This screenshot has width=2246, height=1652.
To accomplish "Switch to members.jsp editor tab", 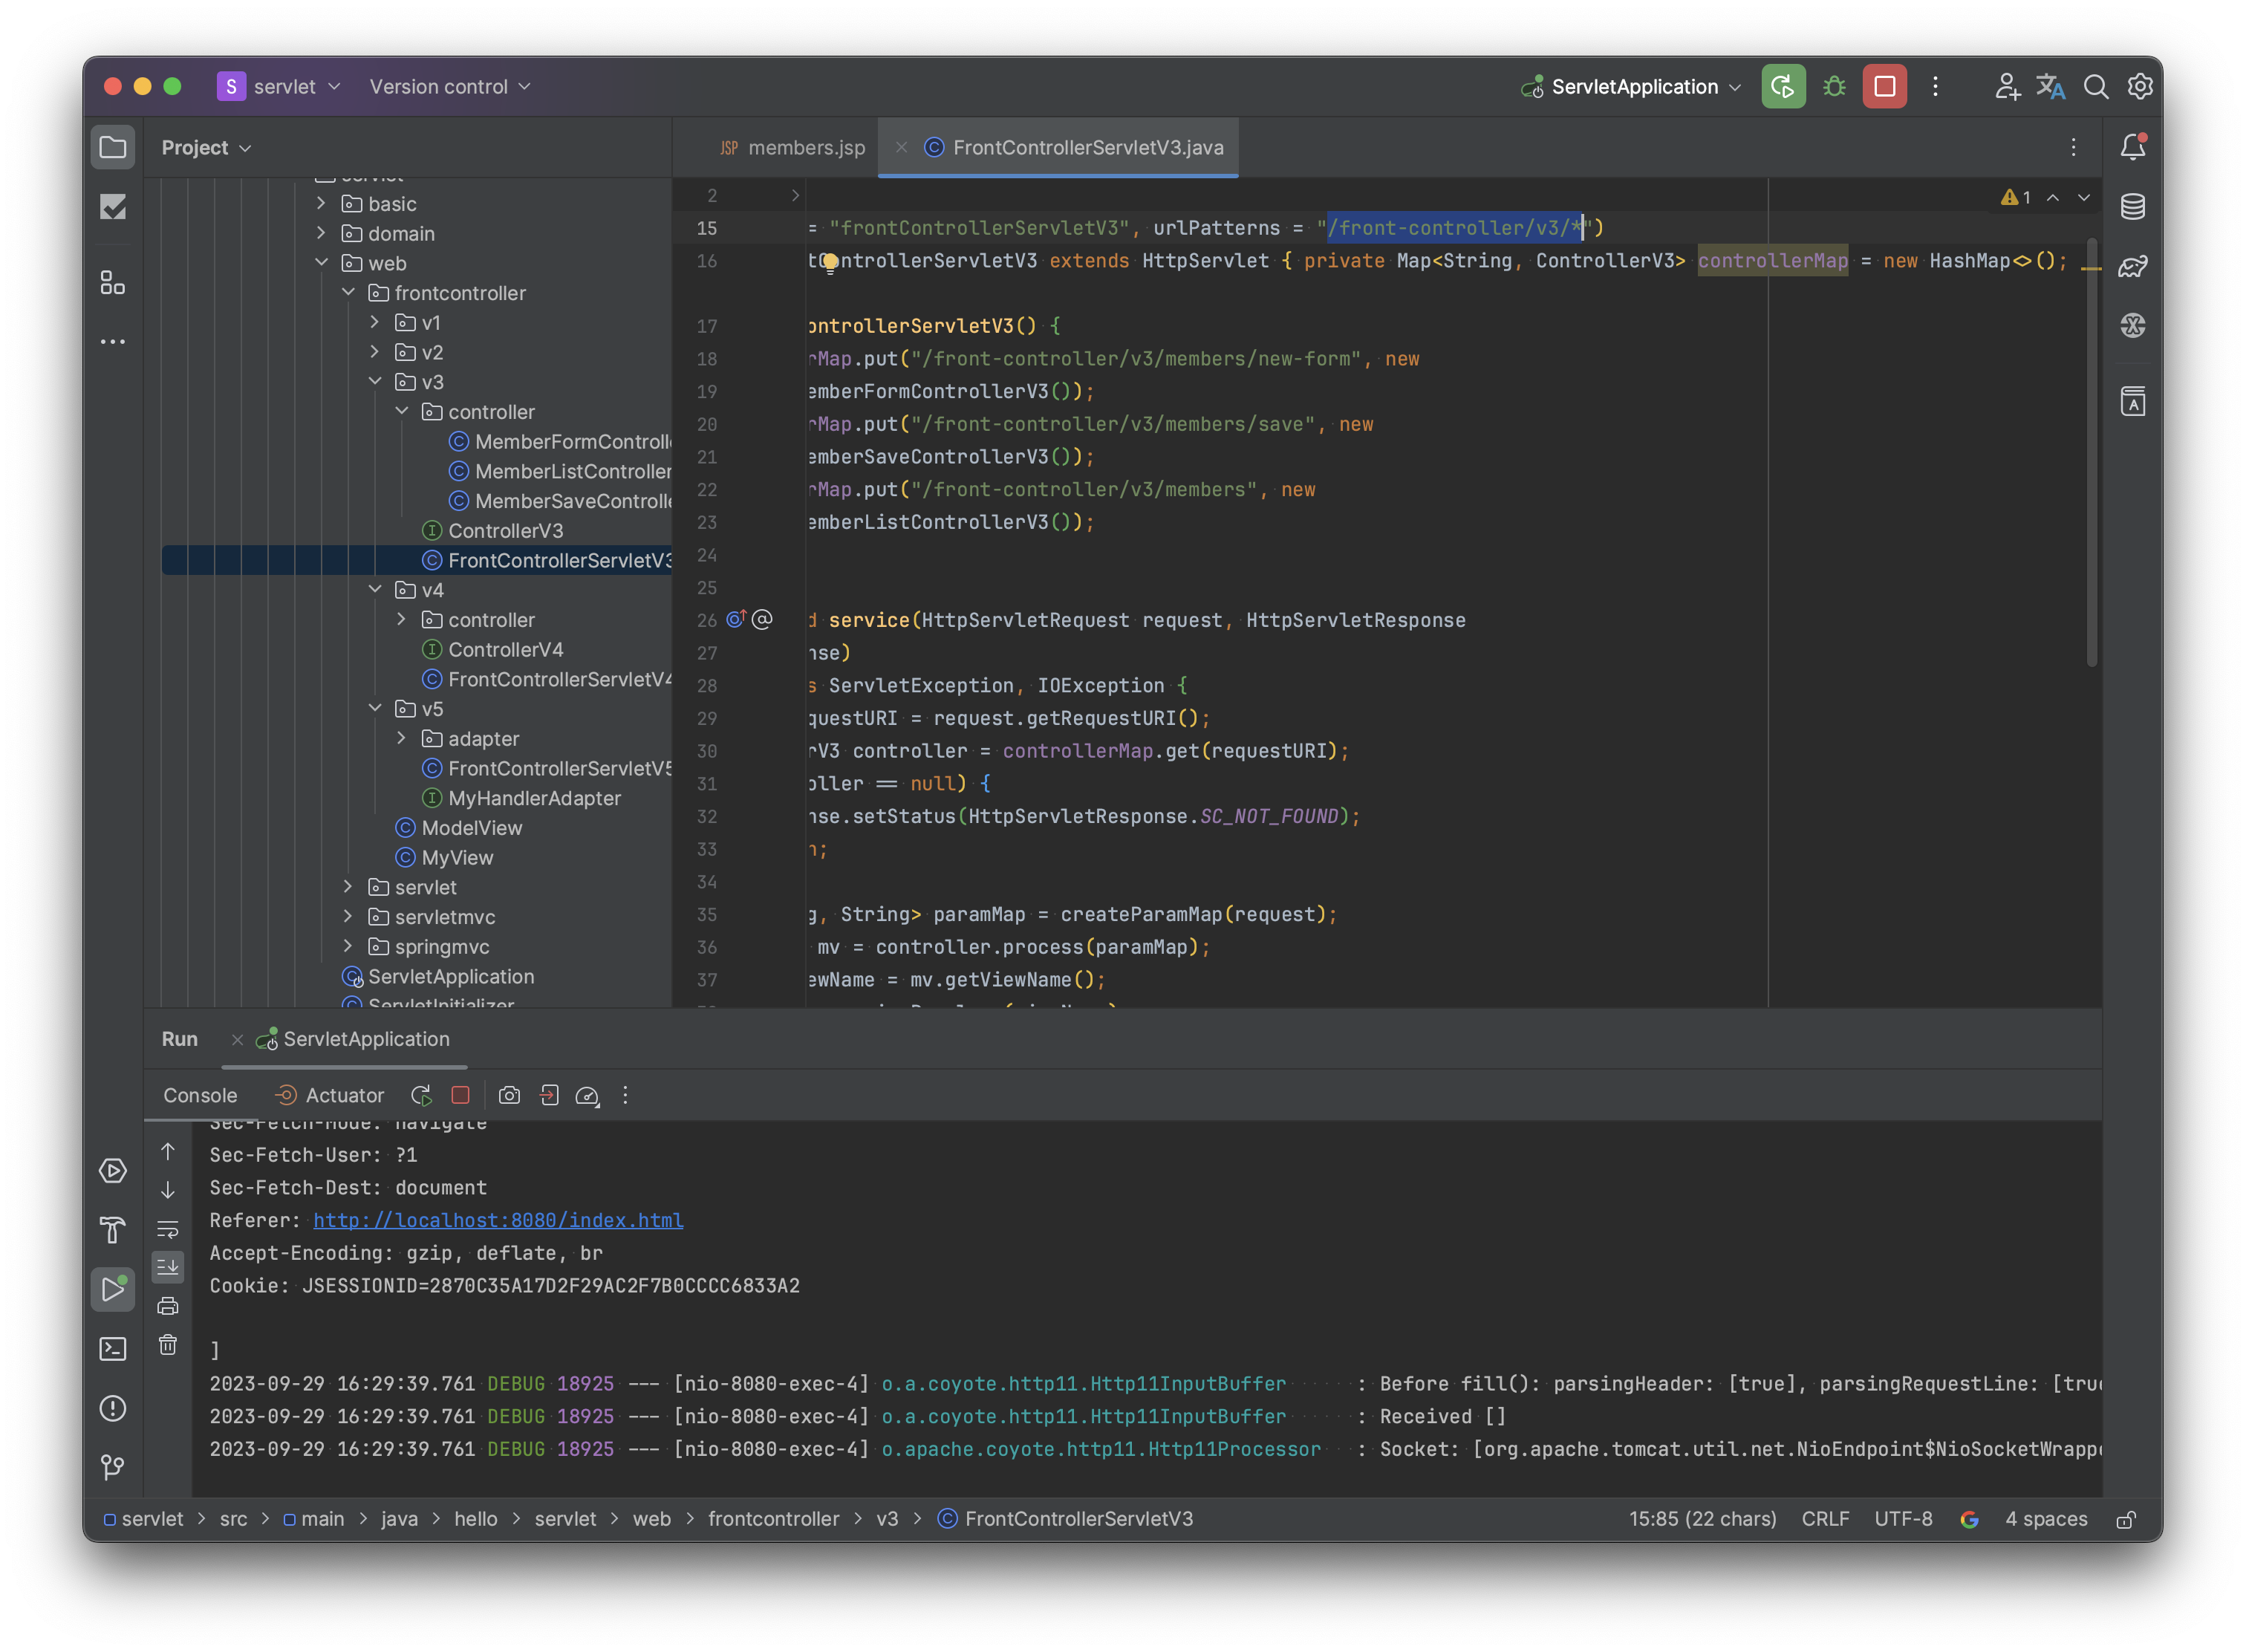I will [x=792, y=148].
